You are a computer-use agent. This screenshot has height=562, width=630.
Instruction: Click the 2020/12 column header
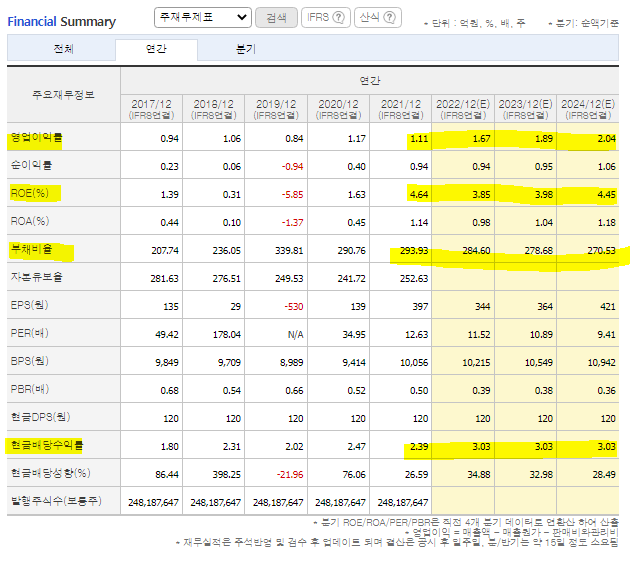pyautogui.click(x=338, y=109)
